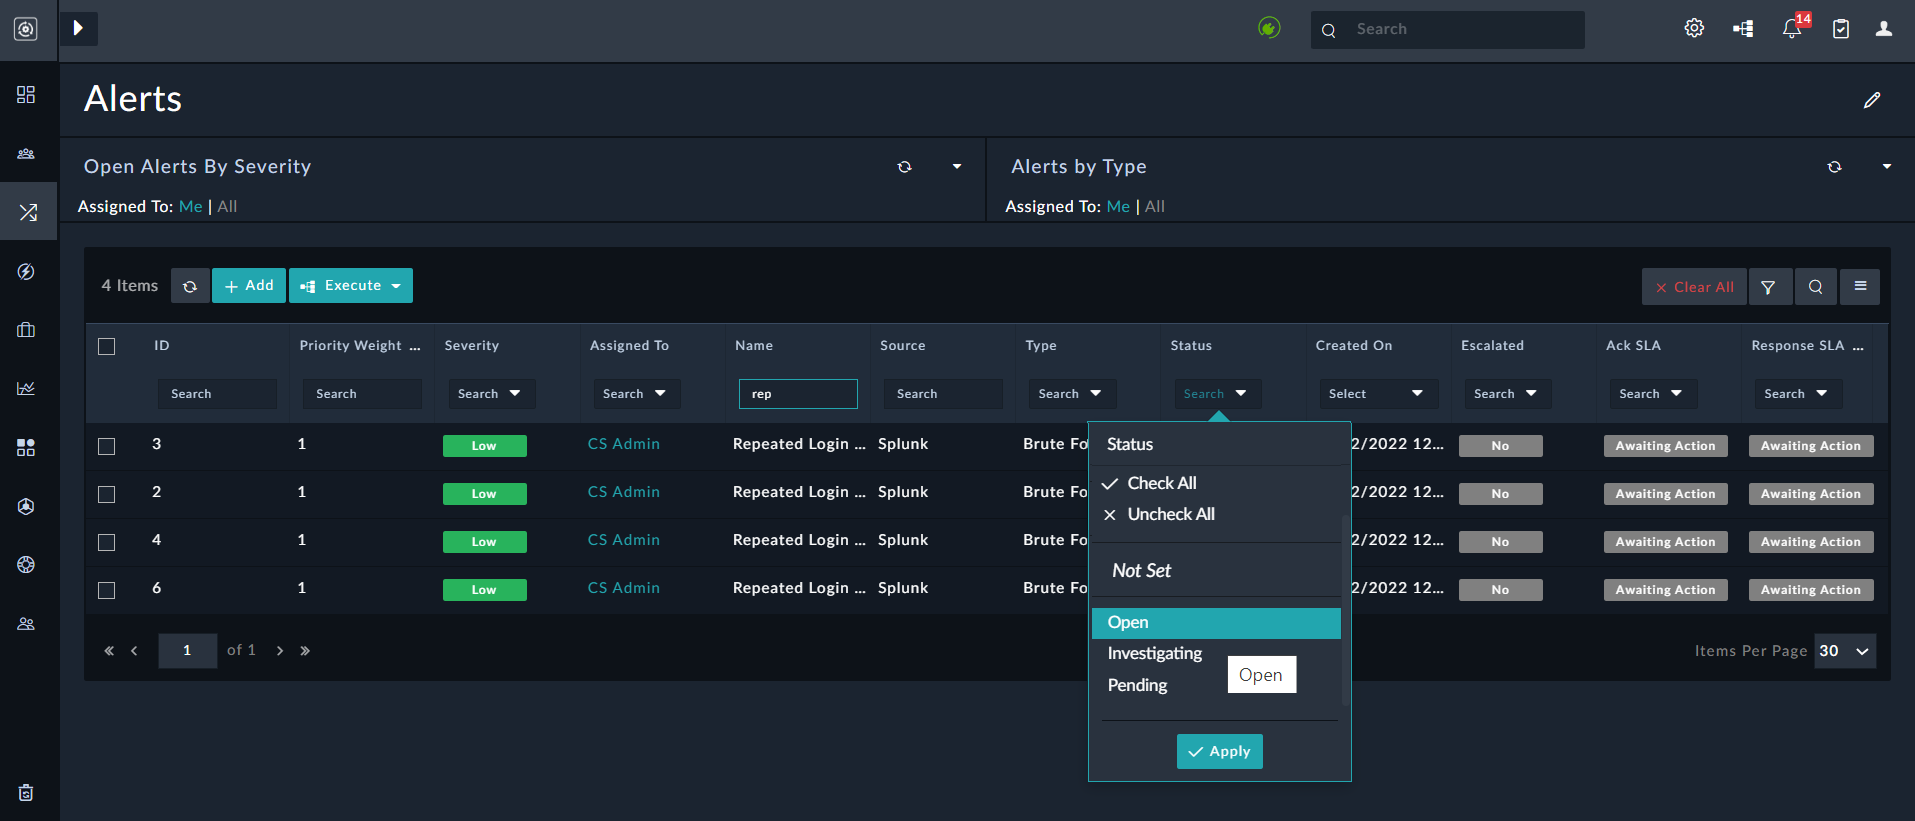
Task: Select the Pending status option
Action: [1137, 685]
